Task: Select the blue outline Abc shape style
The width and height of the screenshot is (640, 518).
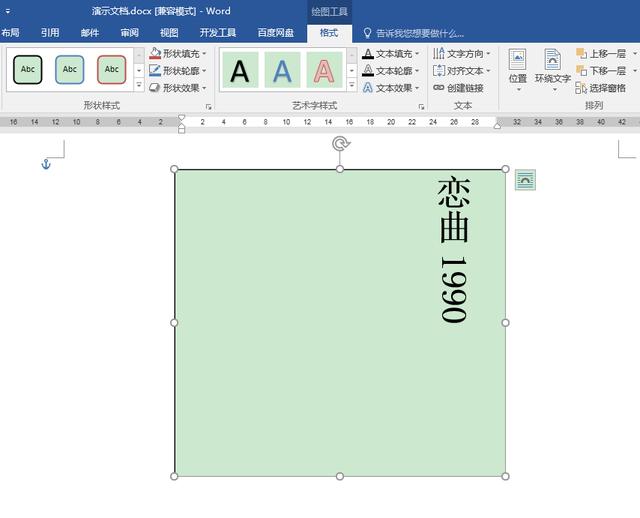Action: pyautogui.click(x=70, y=70)
